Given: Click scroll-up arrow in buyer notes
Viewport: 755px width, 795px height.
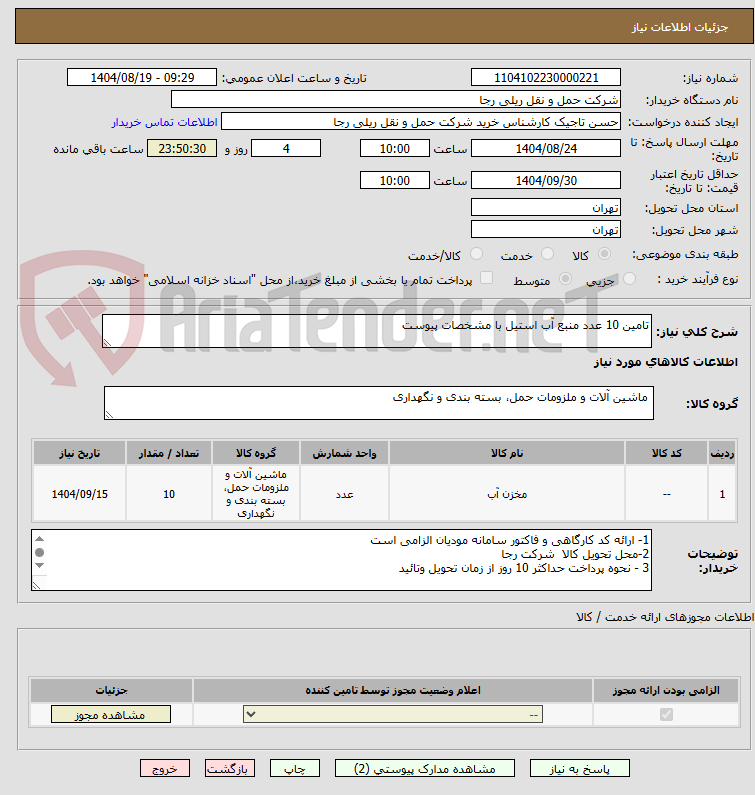Looking at the screenshot, I should point(40,539).
